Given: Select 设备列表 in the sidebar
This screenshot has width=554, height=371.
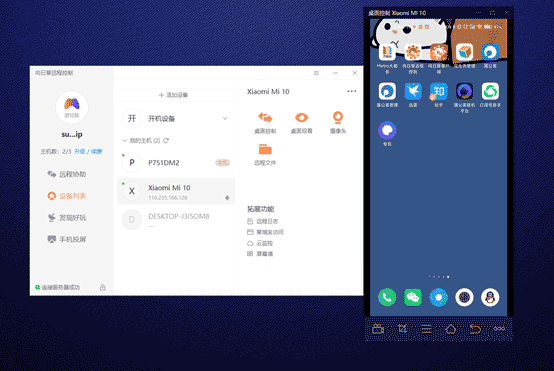Looking at the screenshot, I should (x=67, y=196).
